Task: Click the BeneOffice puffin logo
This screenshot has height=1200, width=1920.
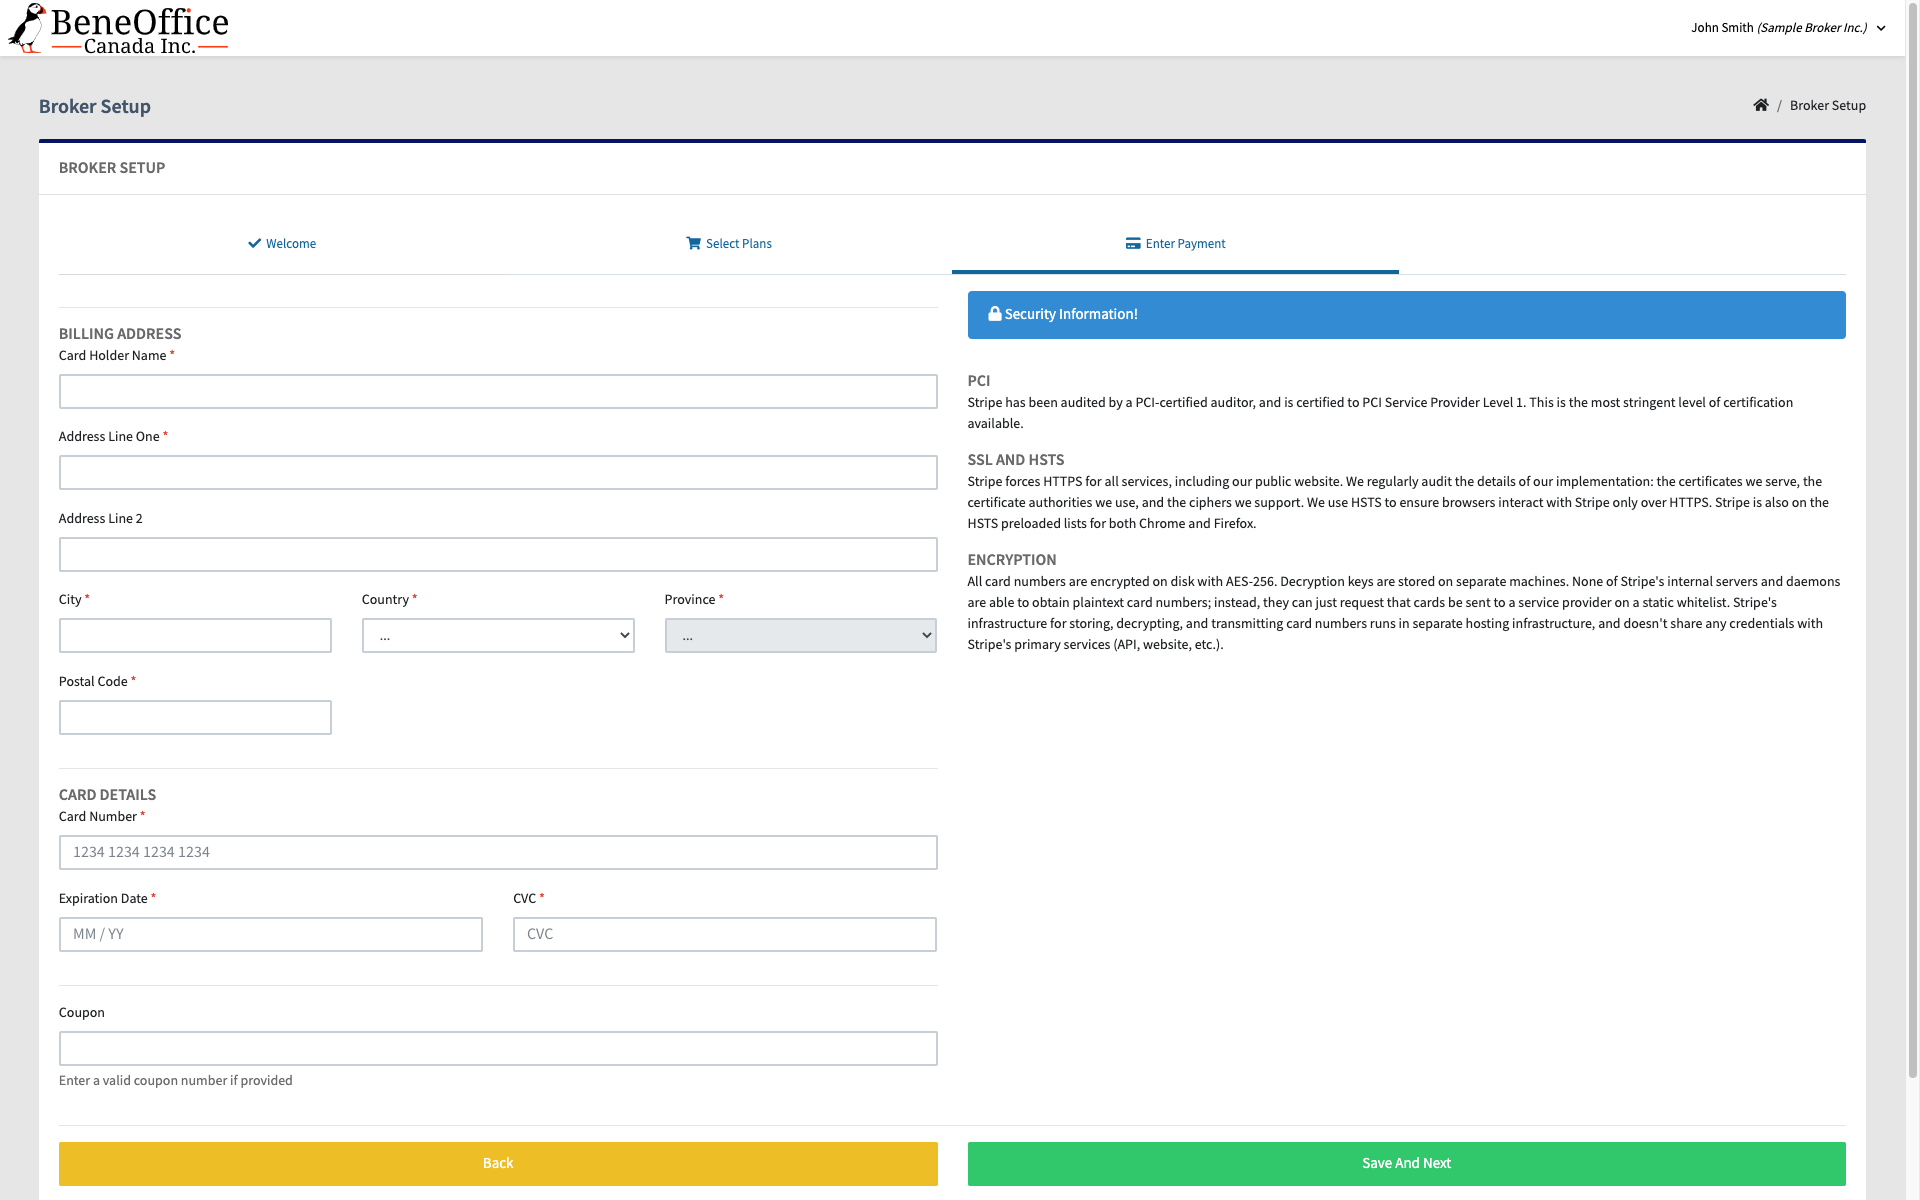Action: [x=28, y=28]
